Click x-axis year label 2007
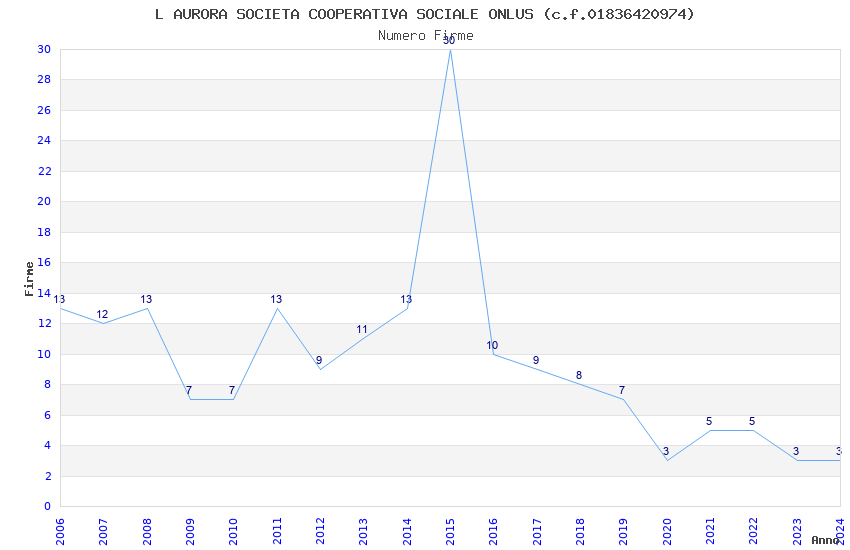This screenshot has height=550, width=850. [x=104, y=532]
